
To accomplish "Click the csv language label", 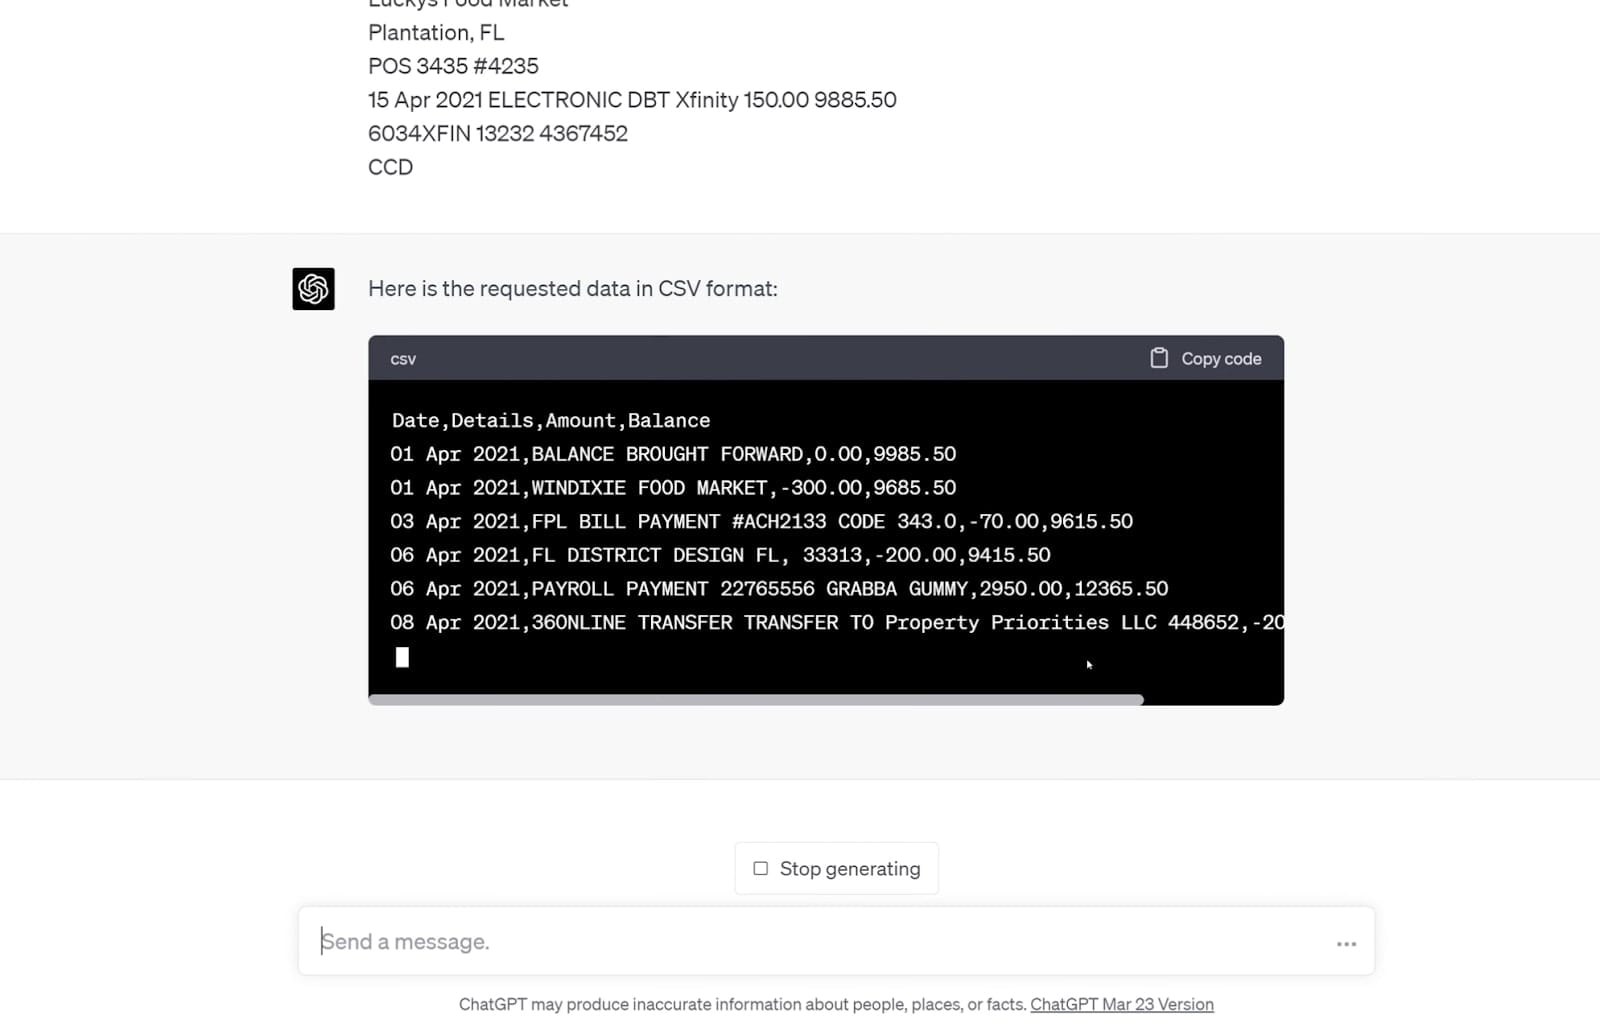I will point(403,359).
